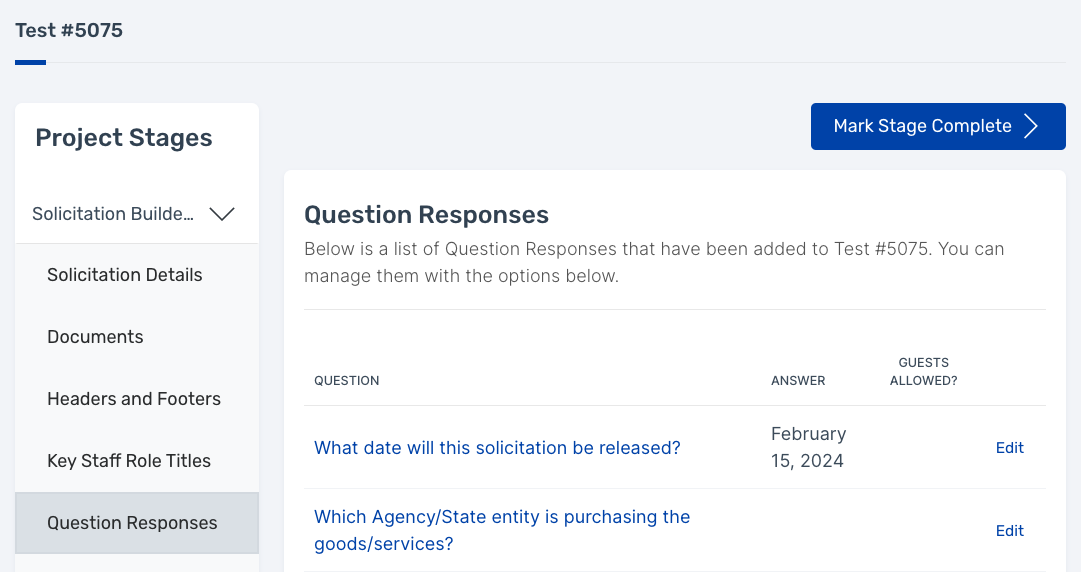The height and width of the screenshot is (572, 1081).
Task: Select Headers and Footers in sidebar
Action: 134,399
